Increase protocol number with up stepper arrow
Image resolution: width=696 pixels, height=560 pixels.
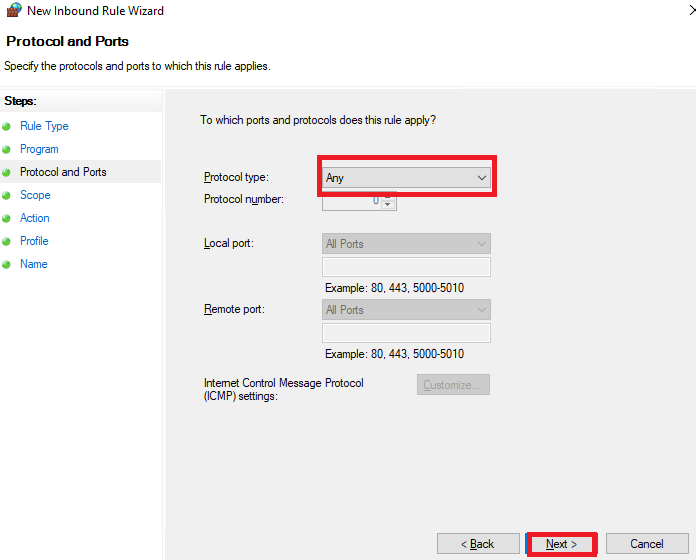(x=388, y=197)
